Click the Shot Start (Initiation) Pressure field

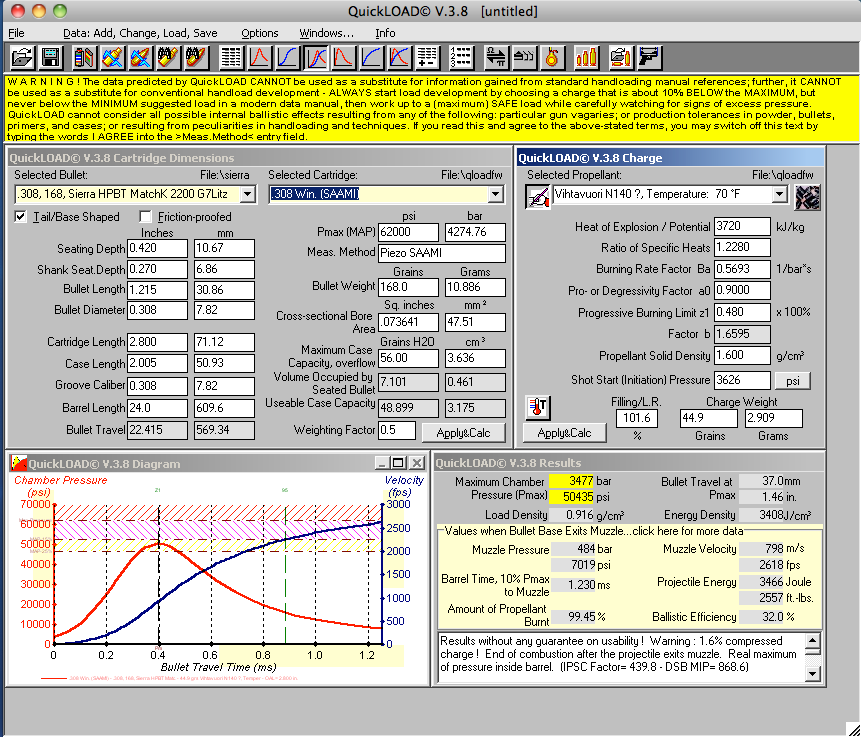pyautogui.click(x=742, y=380)
